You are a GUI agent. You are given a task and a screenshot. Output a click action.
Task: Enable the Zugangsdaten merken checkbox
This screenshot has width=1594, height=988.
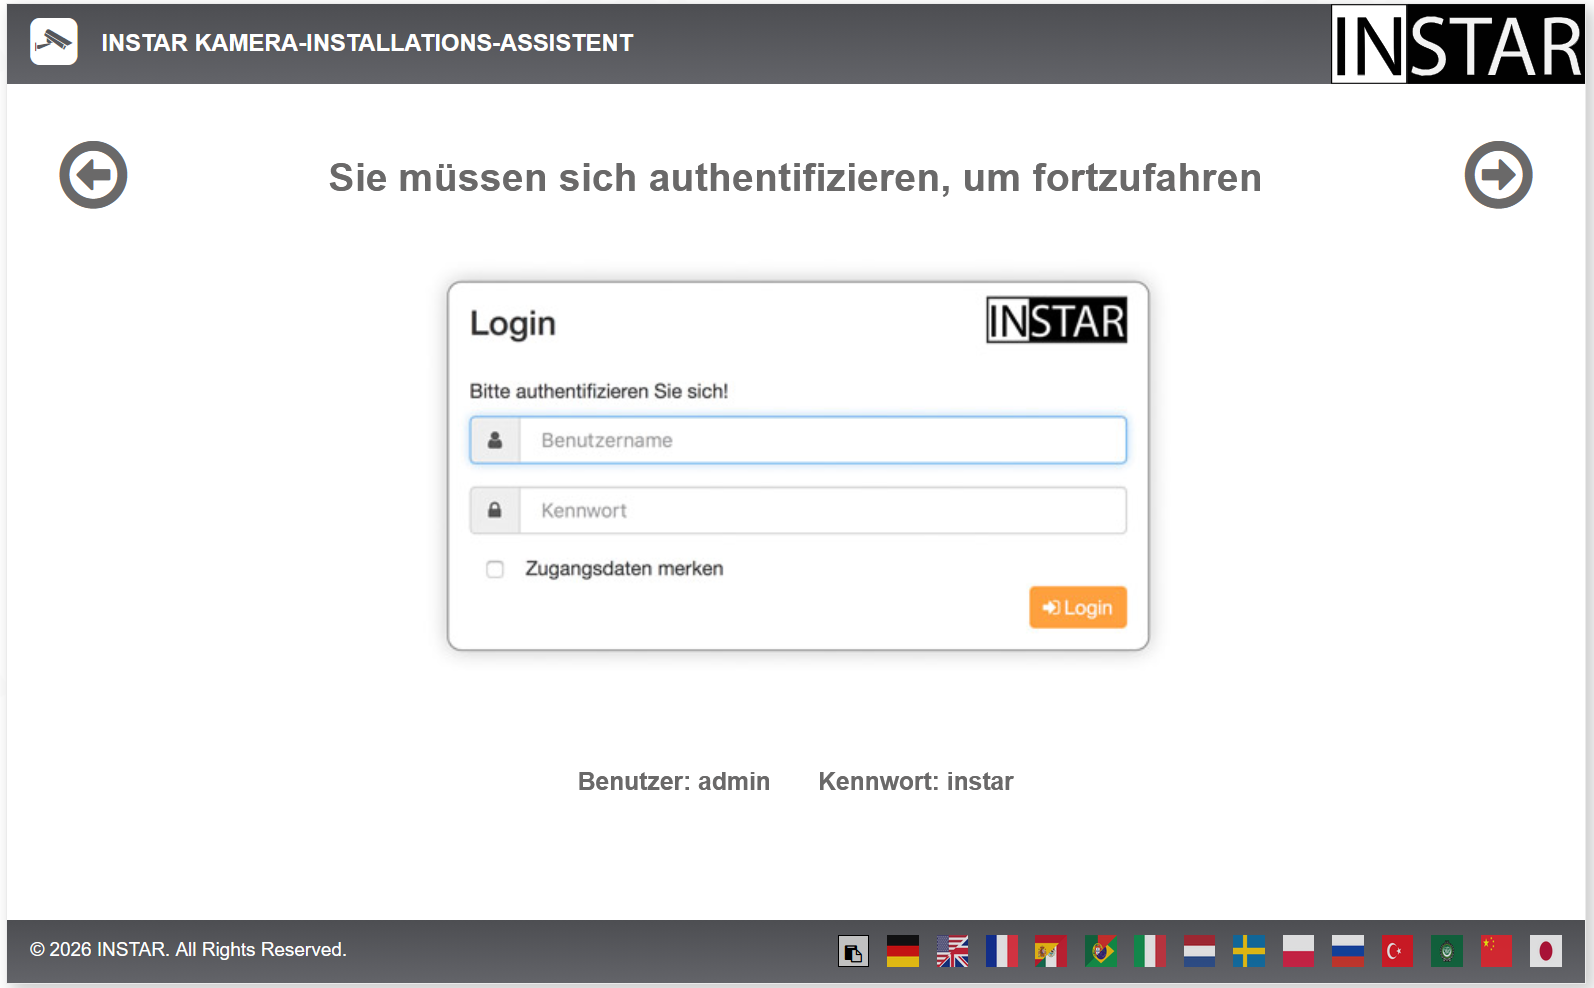click(x=495, y=569)
